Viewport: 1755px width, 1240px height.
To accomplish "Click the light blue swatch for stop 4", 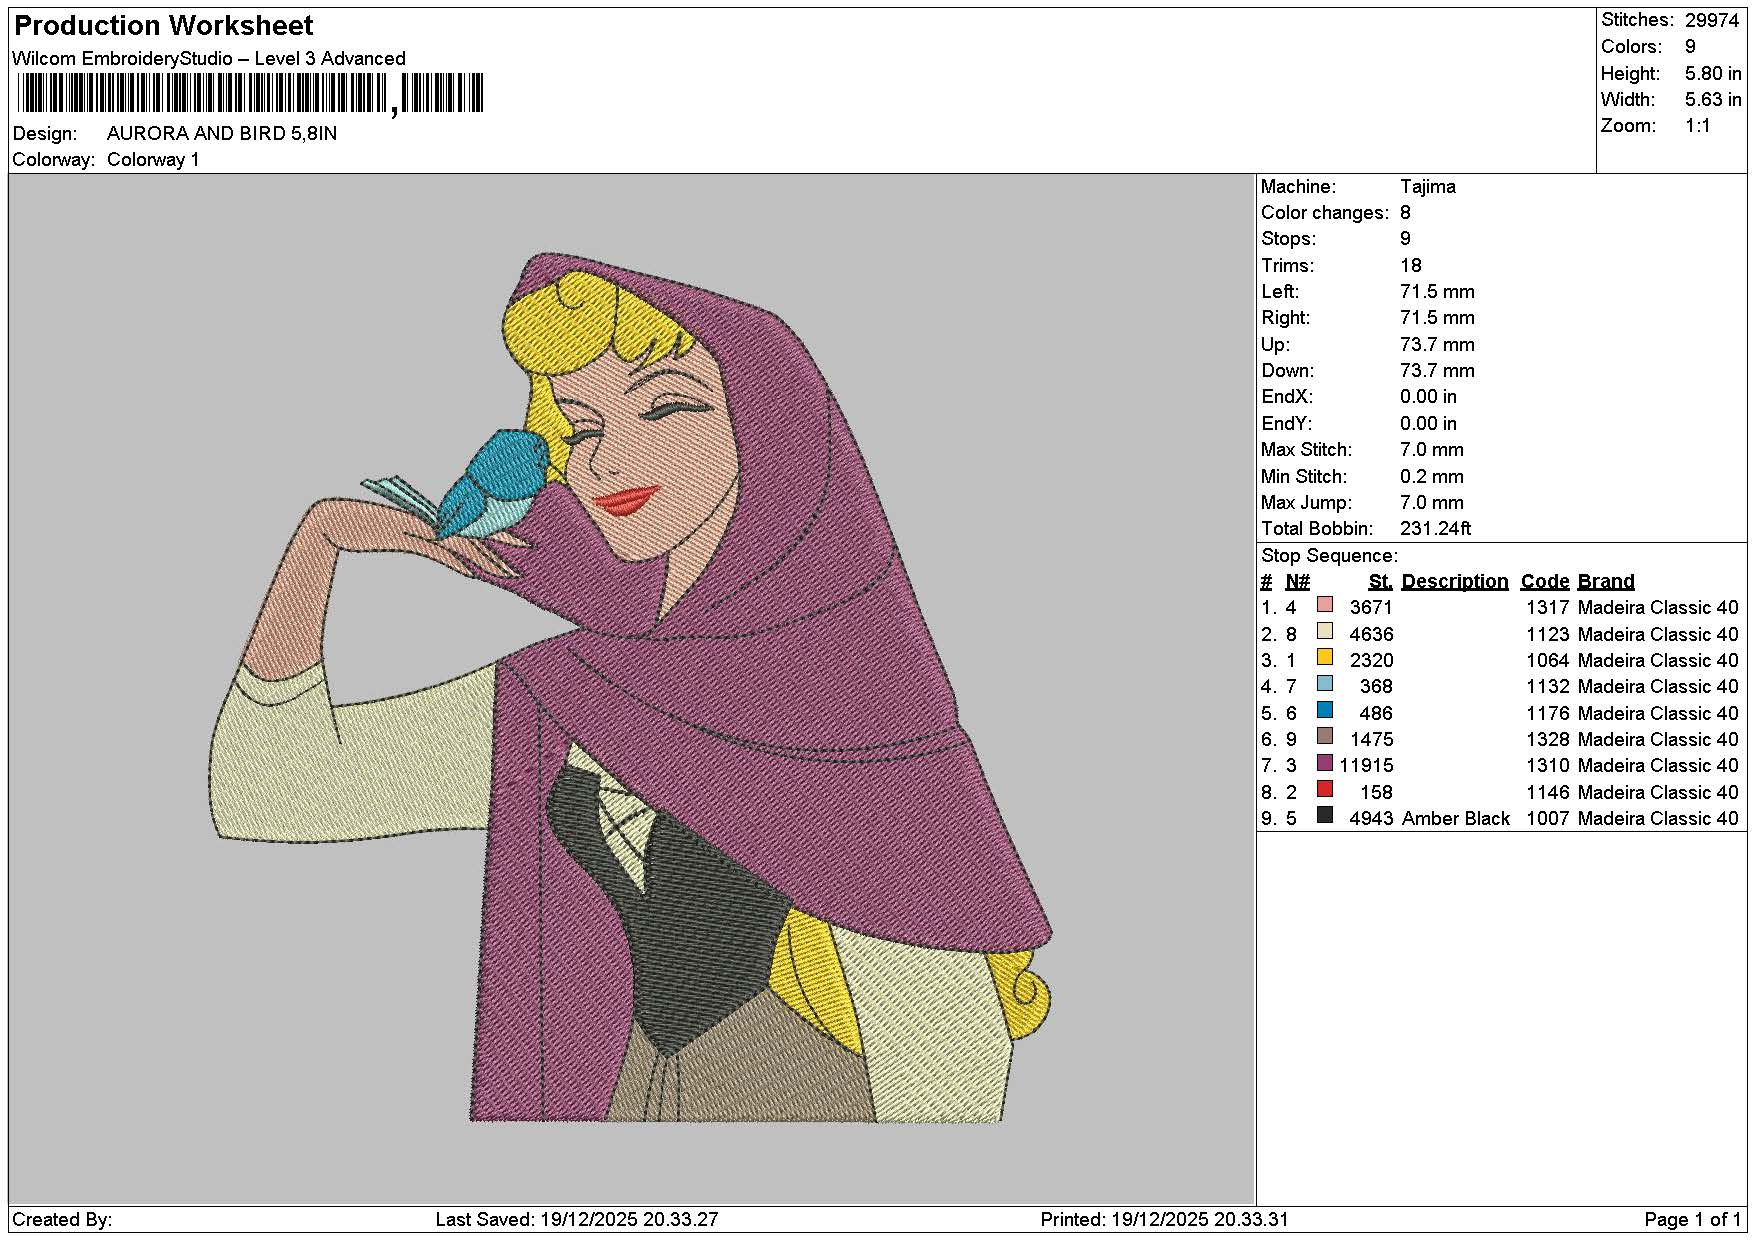I will click(1325, 684).
